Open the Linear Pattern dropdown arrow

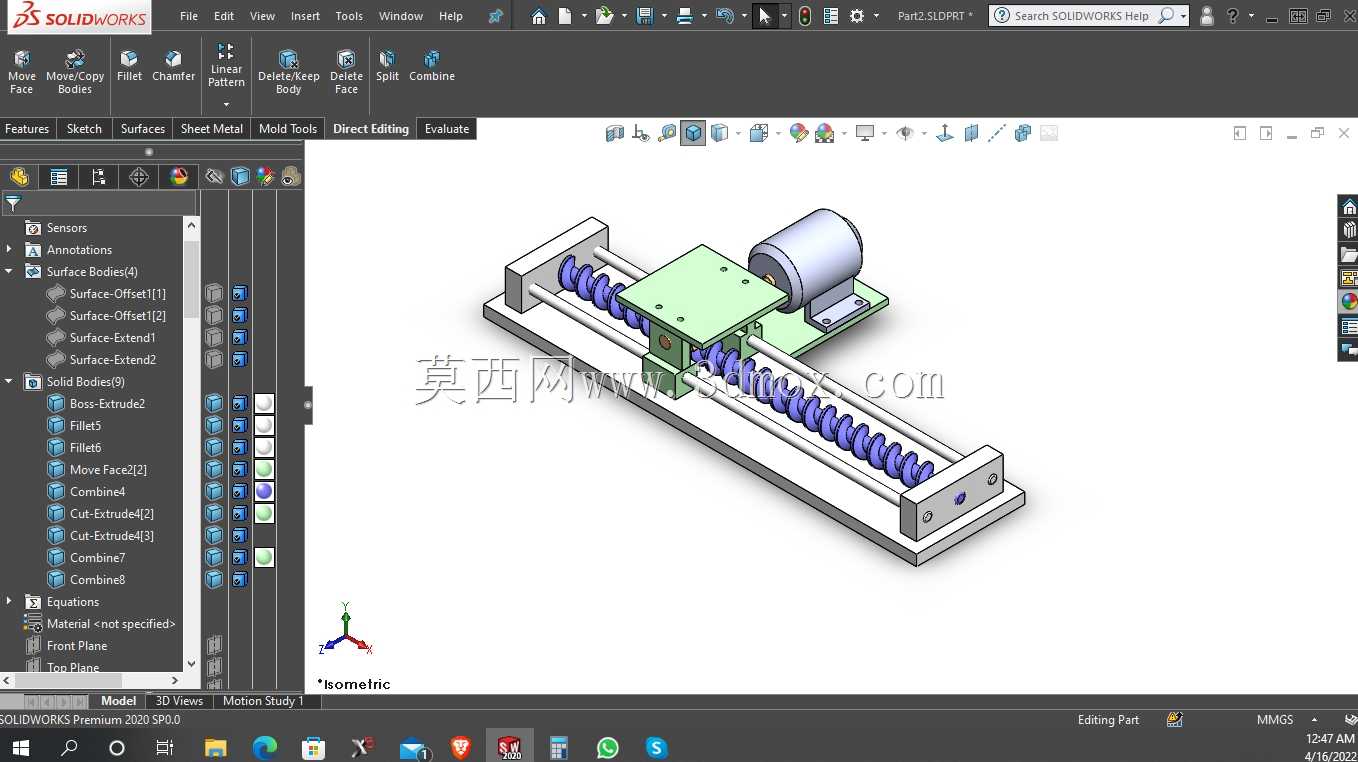click(226, 104)
